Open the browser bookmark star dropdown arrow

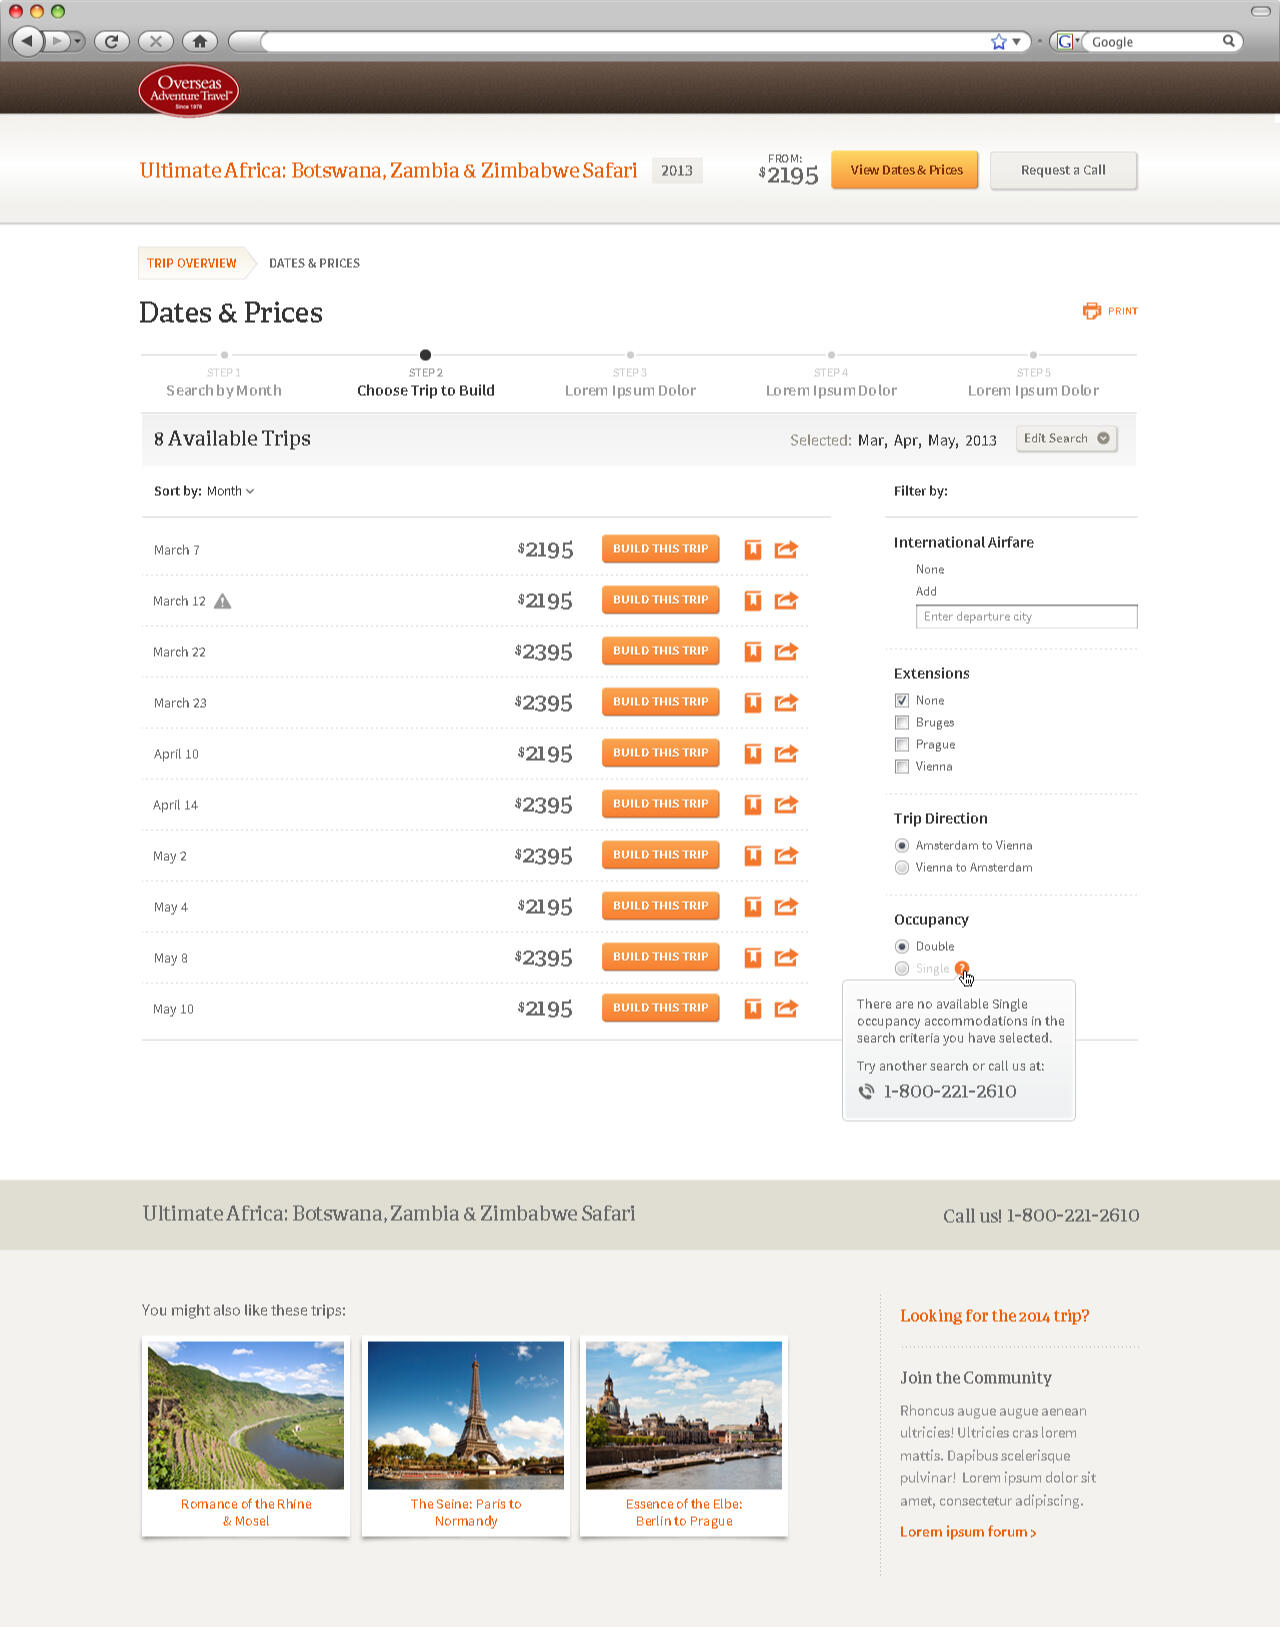point(1016,41)
